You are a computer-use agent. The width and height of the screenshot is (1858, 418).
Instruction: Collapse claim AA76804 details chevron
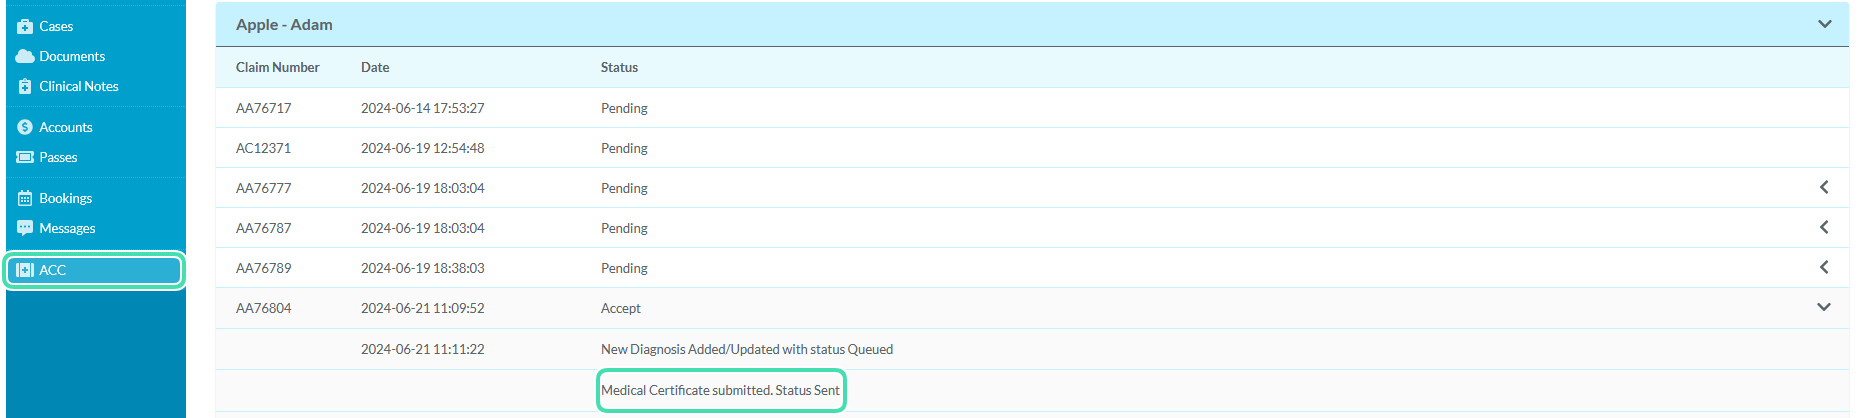click(x=1824, y=307)
